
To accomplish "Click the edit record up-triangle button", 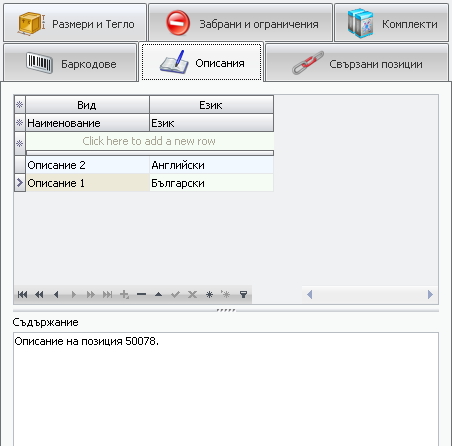I will click(158, 294).
